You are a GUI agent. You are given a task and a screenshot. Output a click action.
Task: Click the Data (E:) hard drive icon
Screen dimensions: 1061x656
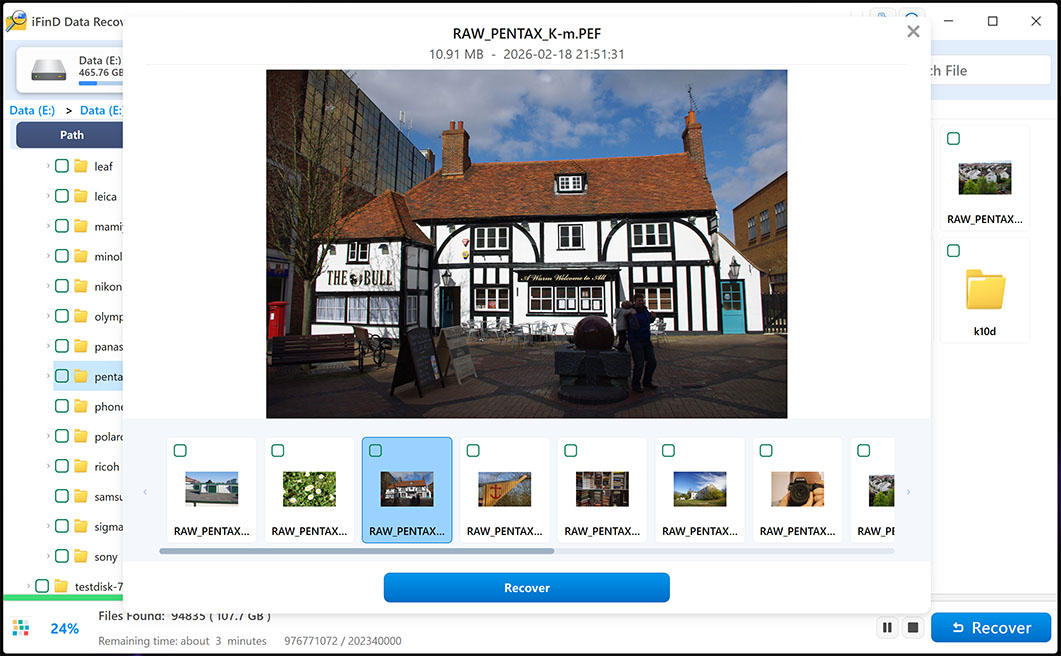[49, 68]
